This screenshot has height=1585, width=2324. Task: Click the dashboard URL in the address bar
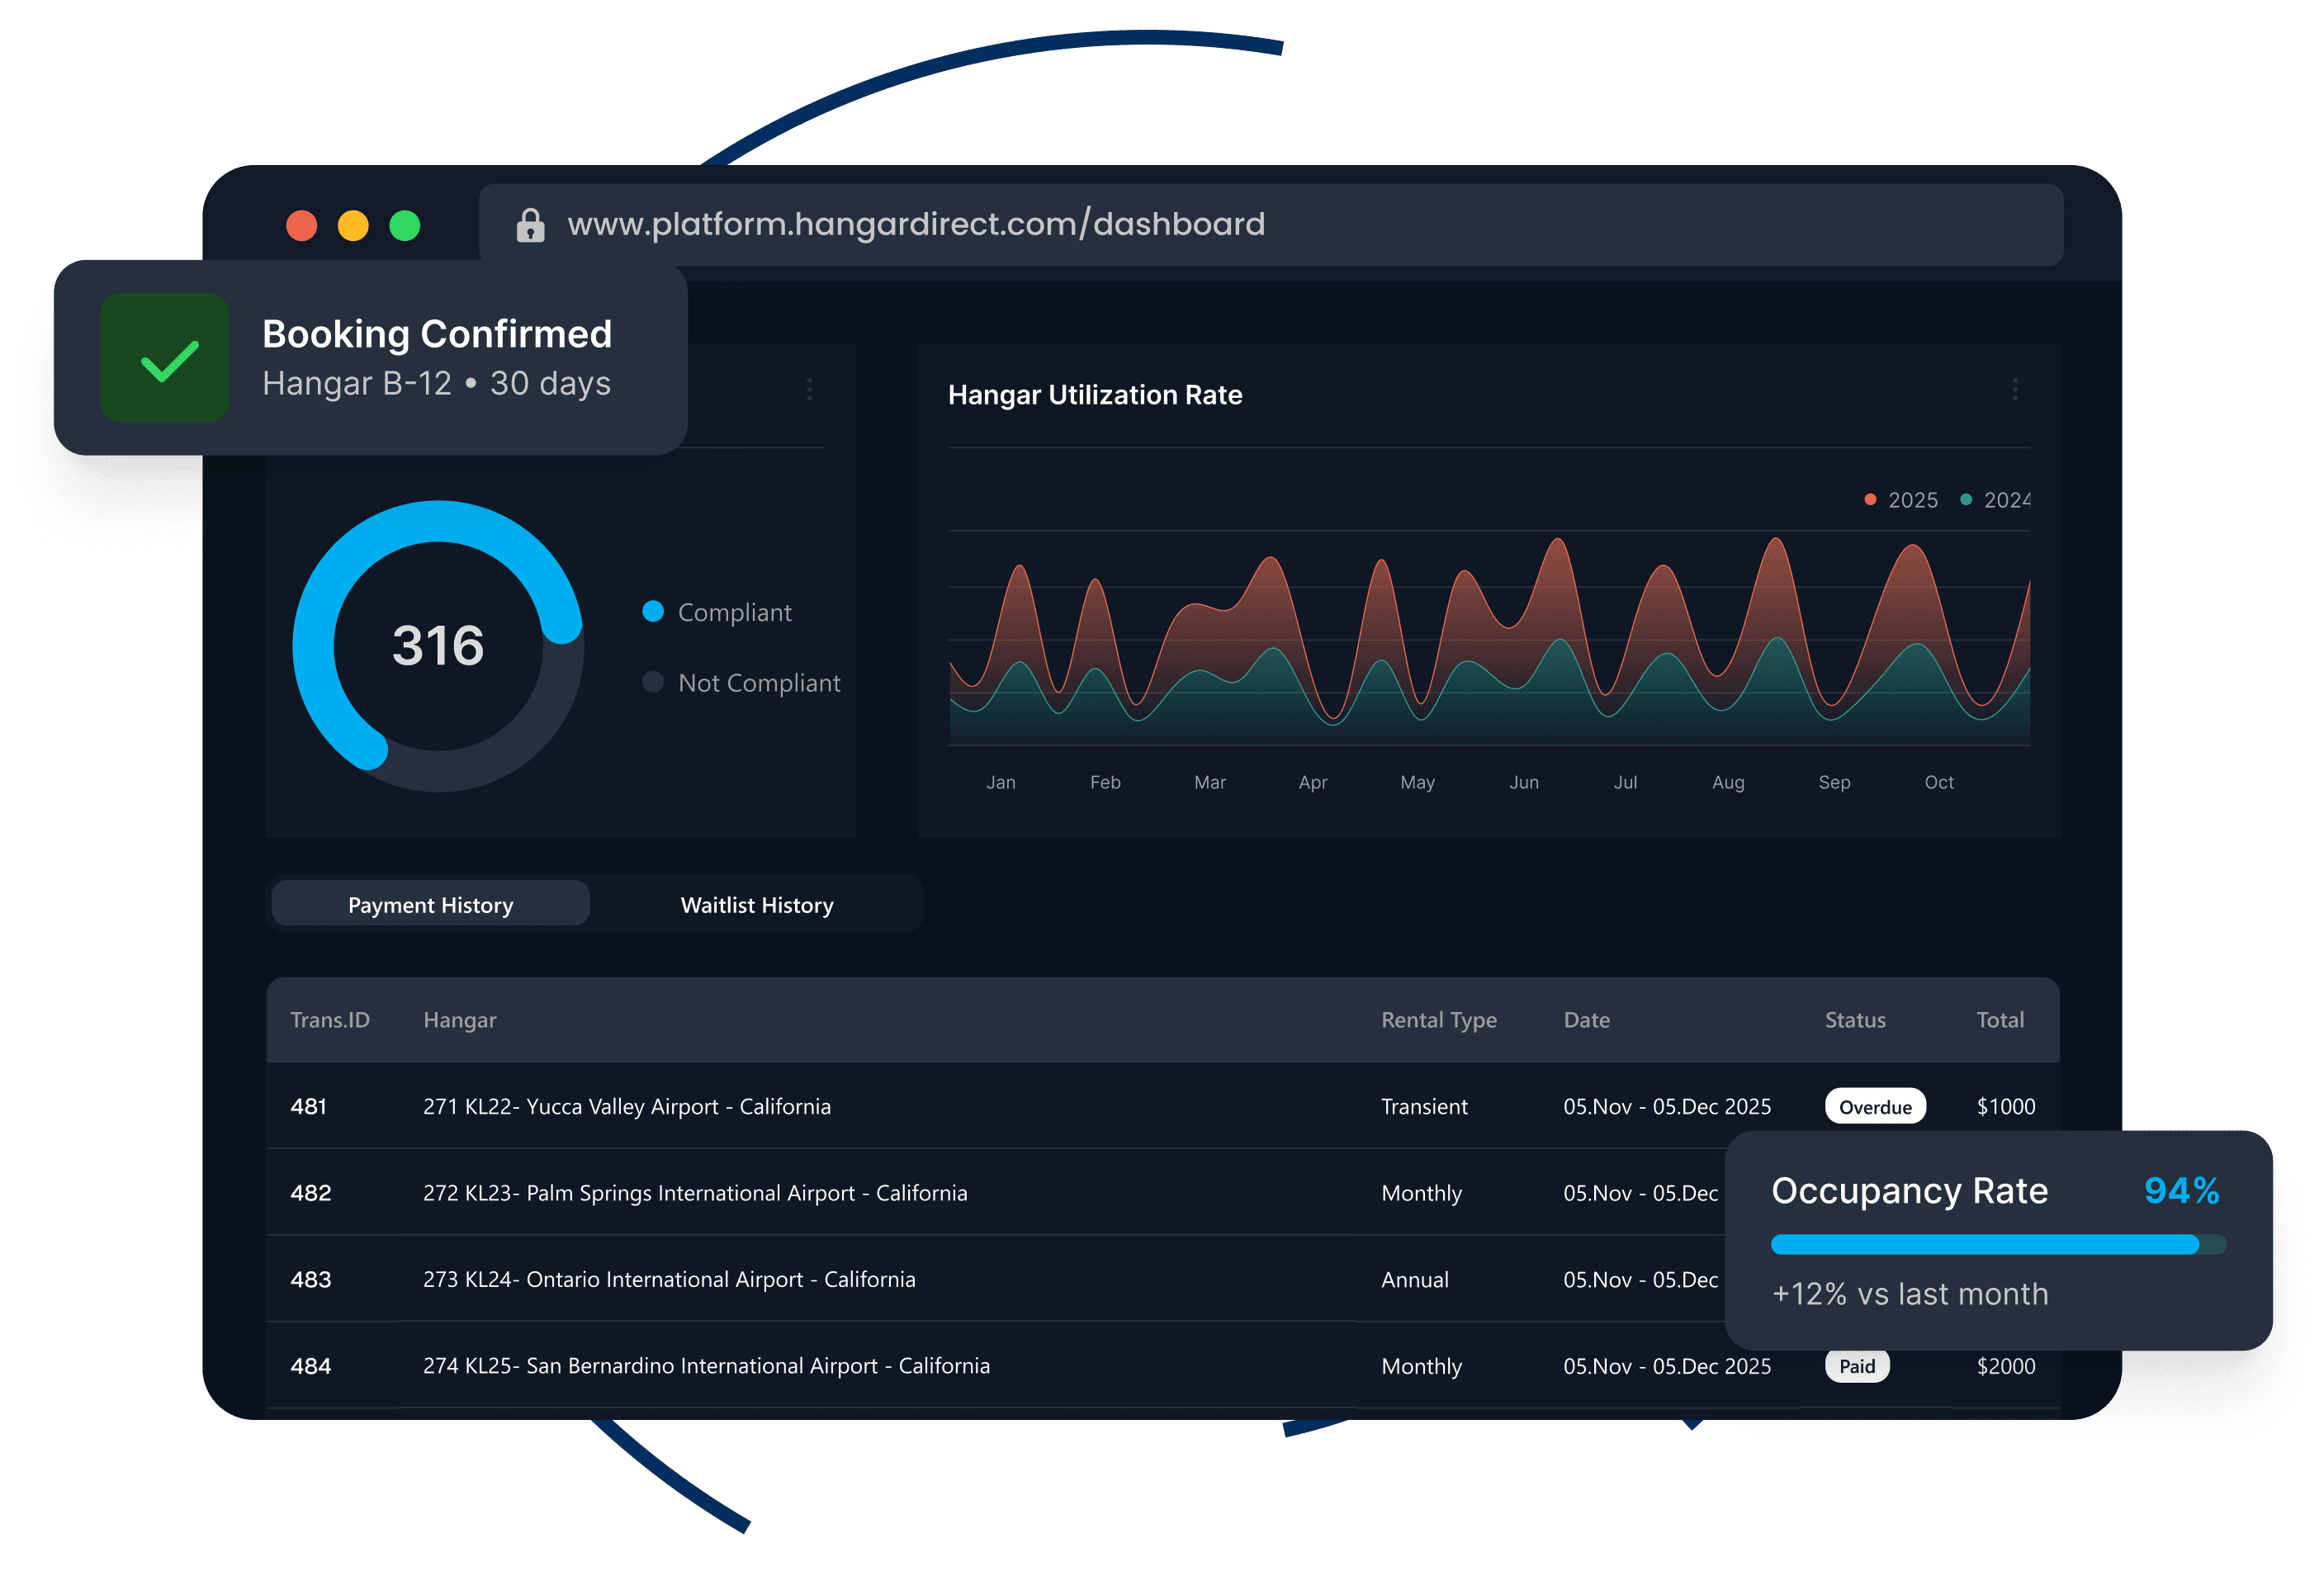tap(916, 224)
